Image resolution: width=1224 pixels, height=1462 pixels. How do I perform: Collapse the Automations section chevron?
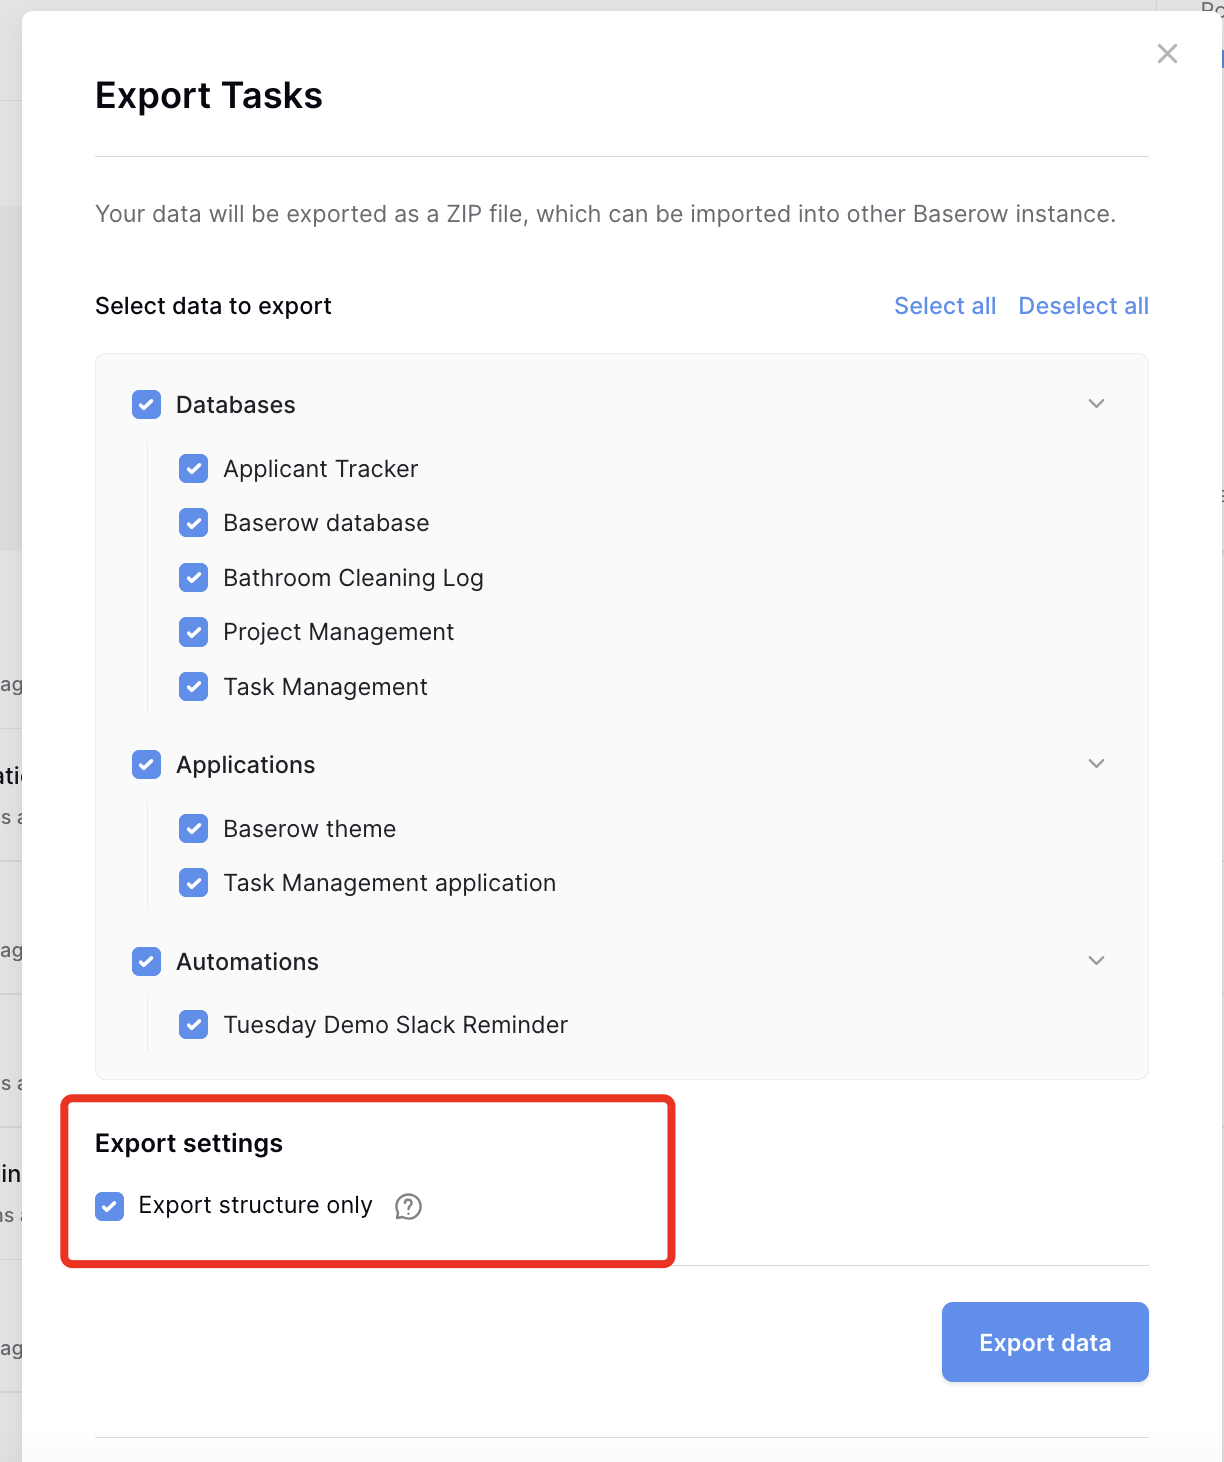1096,961
